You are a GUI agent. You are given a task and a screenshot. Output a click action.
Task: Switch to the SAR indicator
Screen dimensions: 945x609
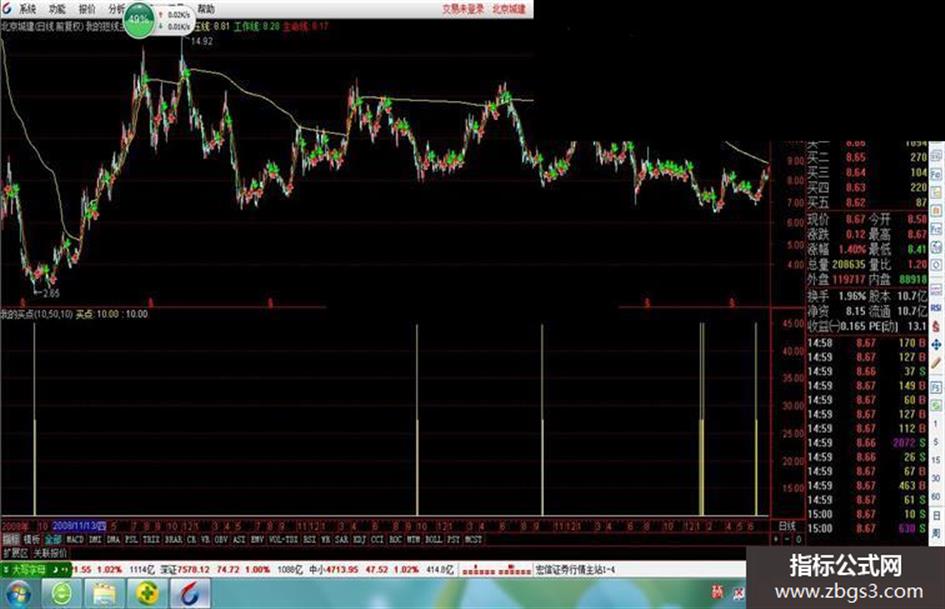pyautogui.click(x=341, y=539)
